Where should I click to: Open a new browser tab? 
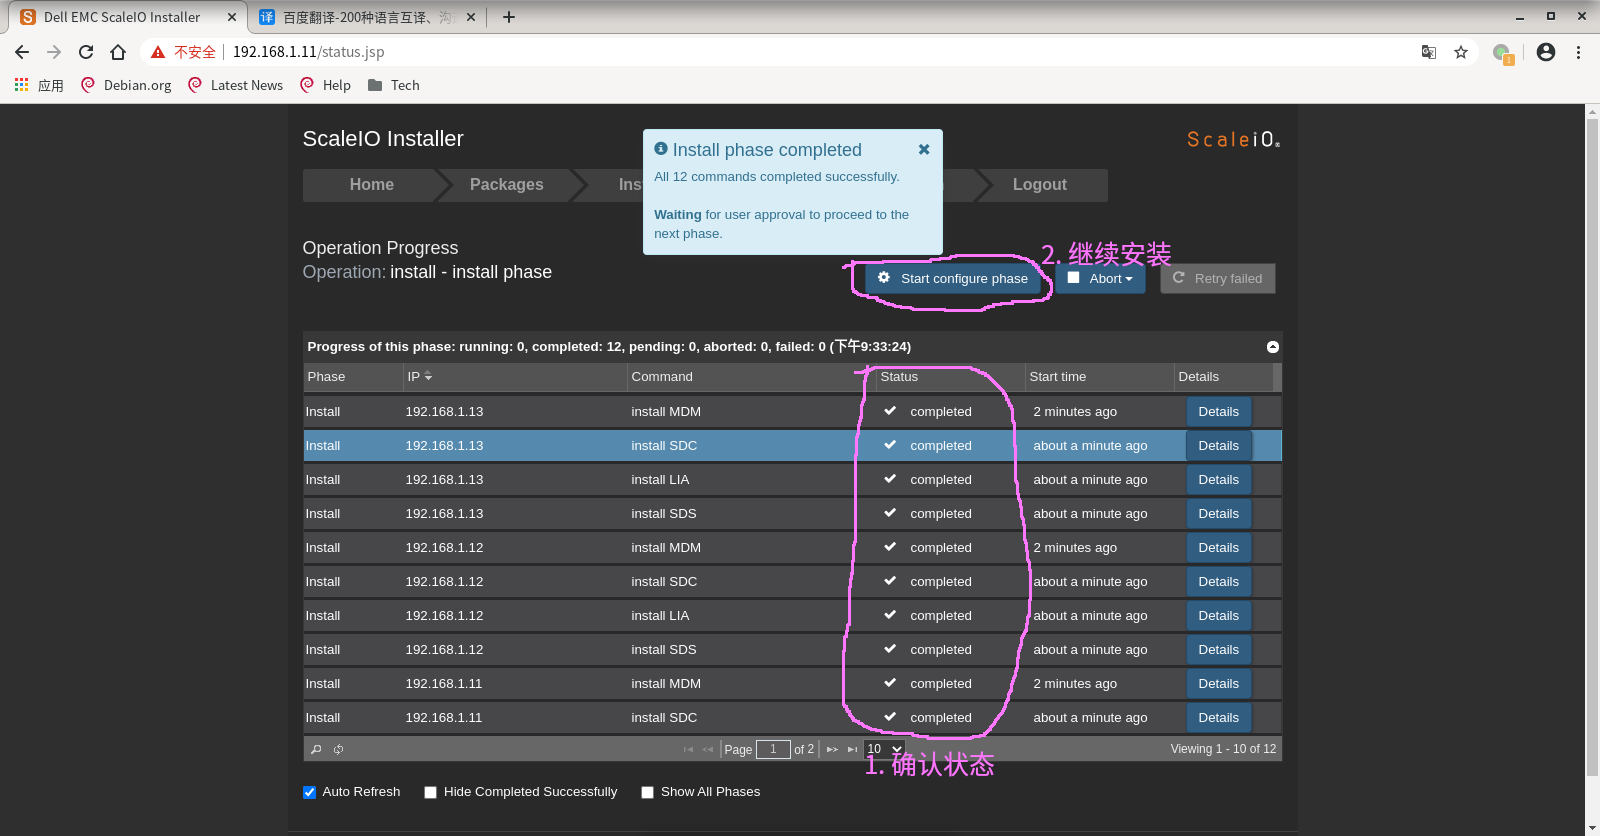[509, 17]
